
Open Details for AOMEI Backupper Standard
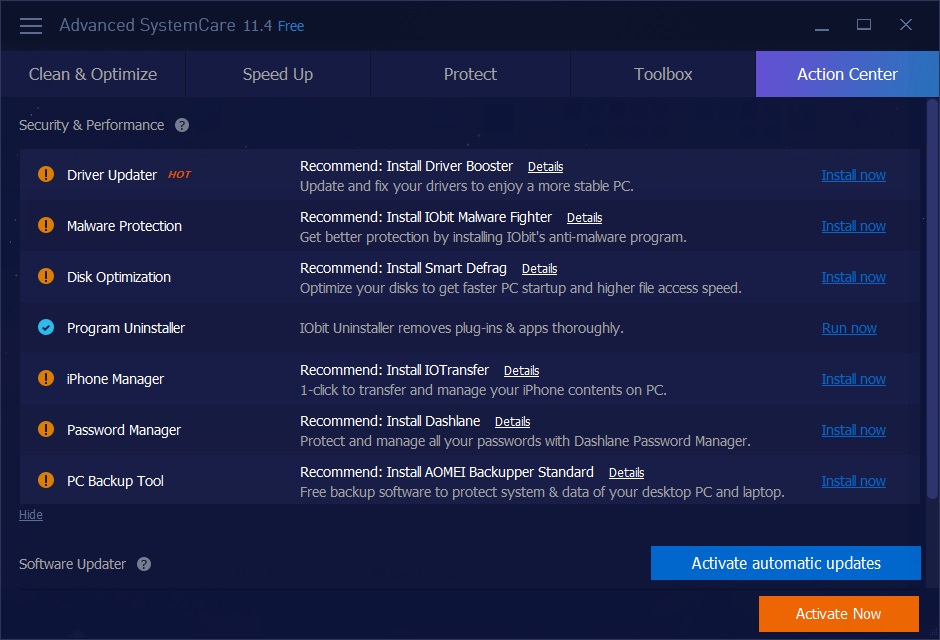(626, 472)
